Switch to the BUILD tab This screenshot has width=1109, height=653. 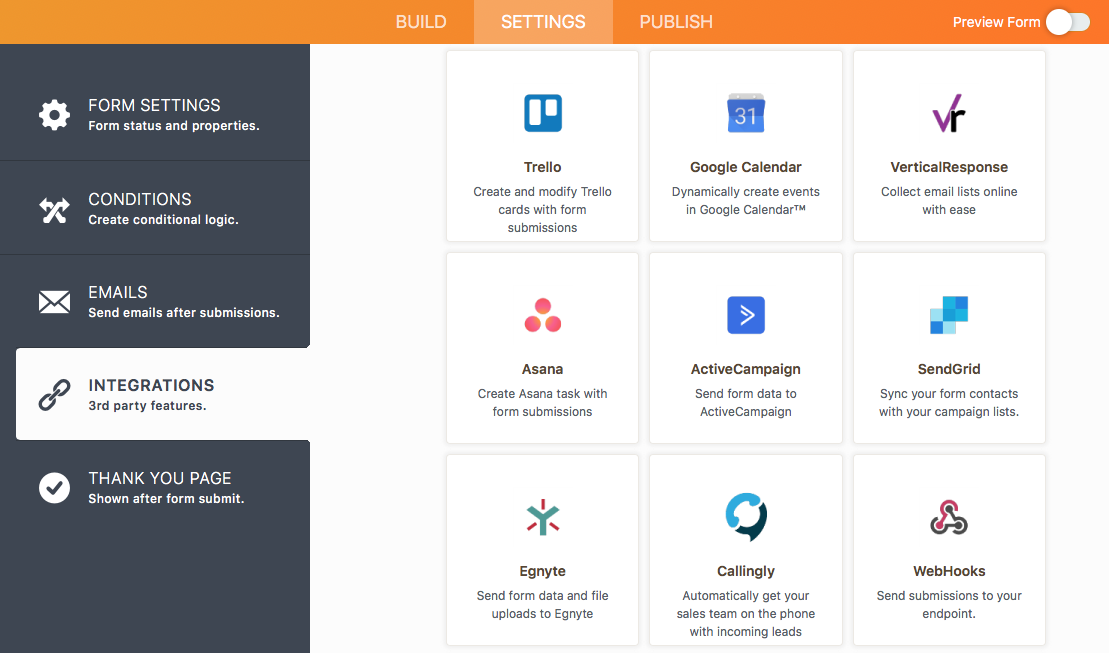(421, 22)
